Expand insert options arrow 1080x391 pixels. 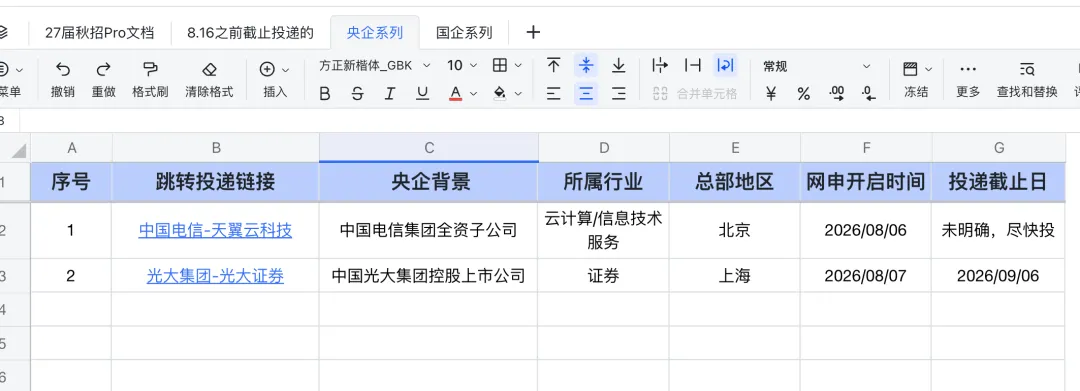[285, 70]
